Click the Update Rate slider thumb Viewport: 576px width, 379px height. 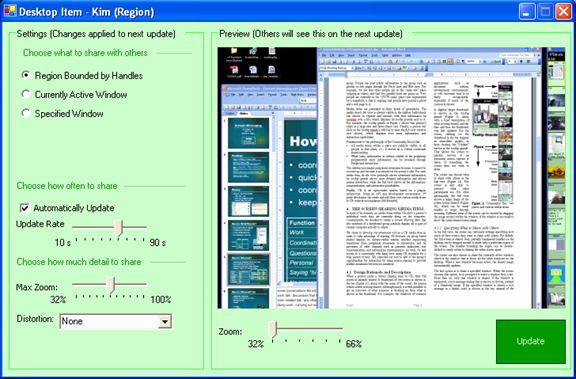click(118, 228)
